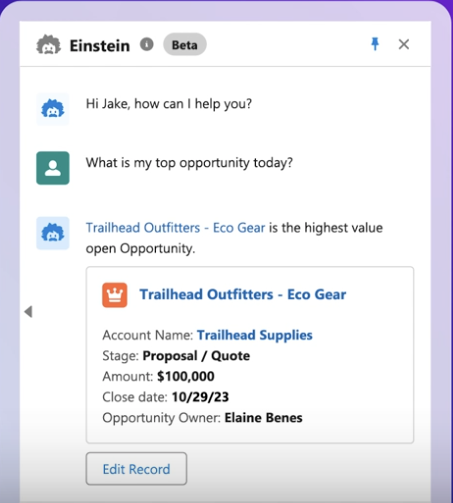The height and width of the screenshot is (503, 453).
Task: Click the amount value $100,000
Action: (186, 377)
